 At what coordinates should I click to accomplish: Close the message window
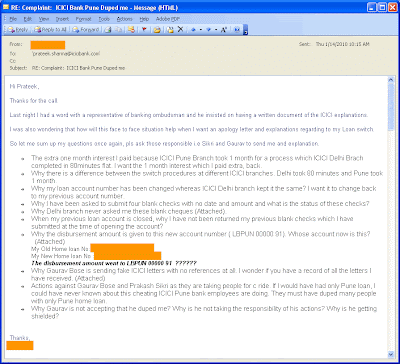click(x=392, y=7)
